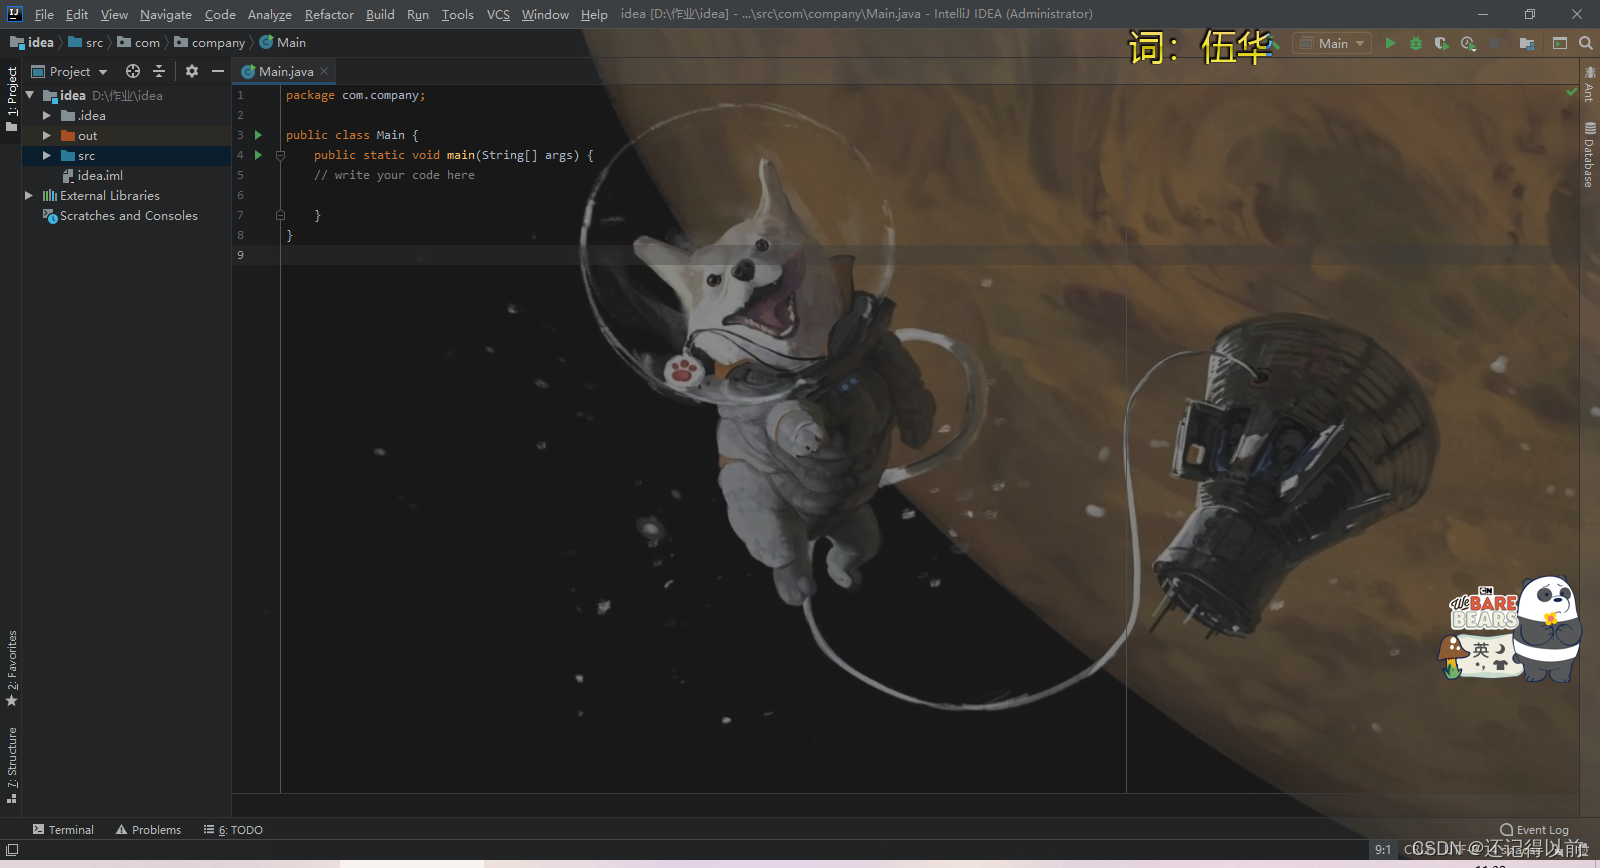The height and width of the screenshot is (868, 1600).
Task: Click the idea breadcrumb in navigation bar
Action: tap(32, 42)
